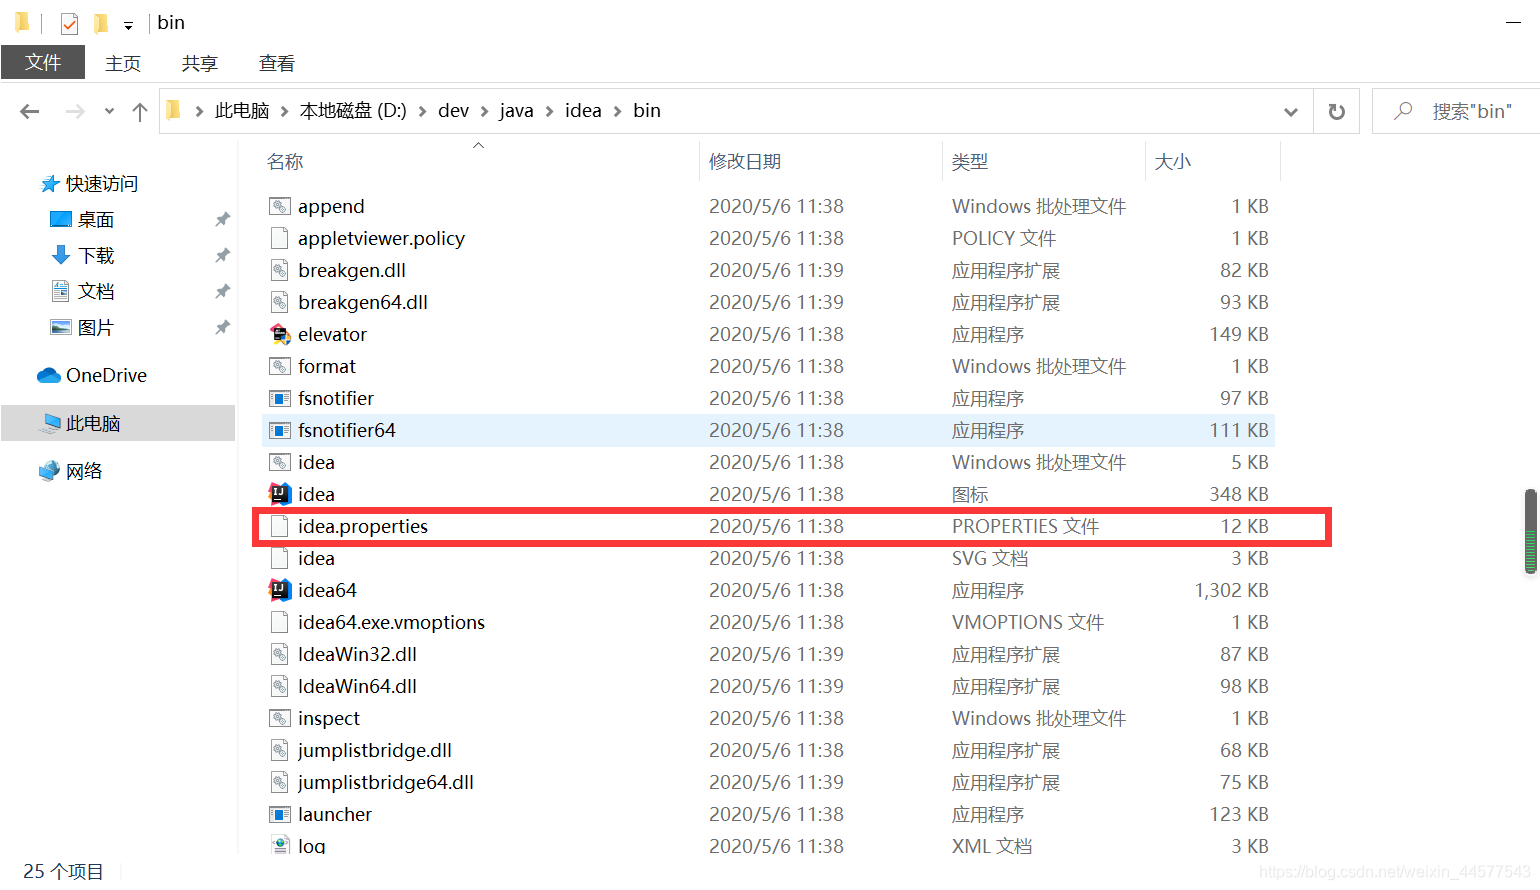Image resolution: width=1540 pixels, height=890 pixels.
Task: Select the idea.properties file name
Action: click(363, 526)
